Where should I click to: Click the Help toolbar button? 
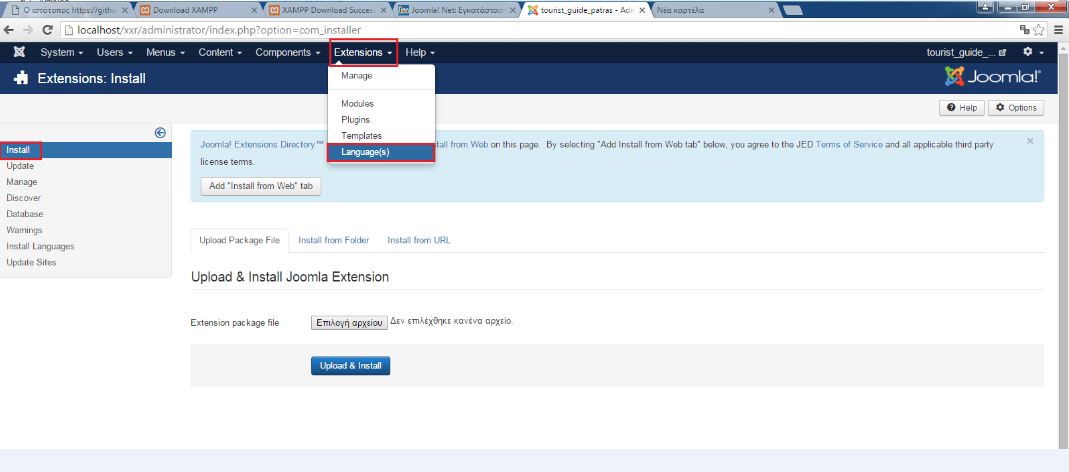pyautogui.click(x=961, y=108)
